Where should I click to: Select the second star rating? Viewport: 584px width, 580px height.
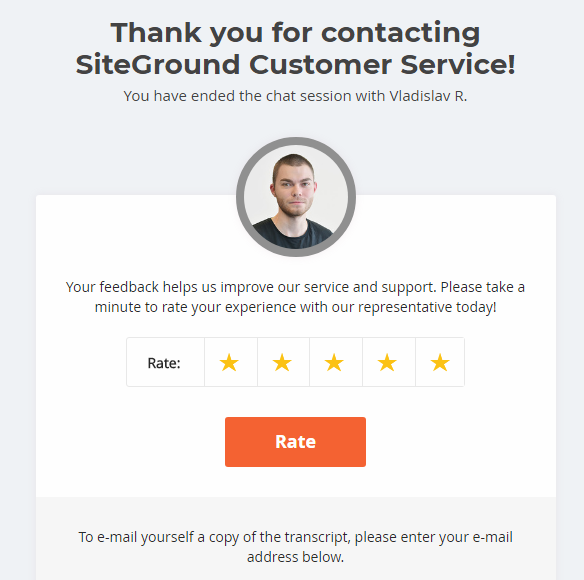tap(282, 362)
